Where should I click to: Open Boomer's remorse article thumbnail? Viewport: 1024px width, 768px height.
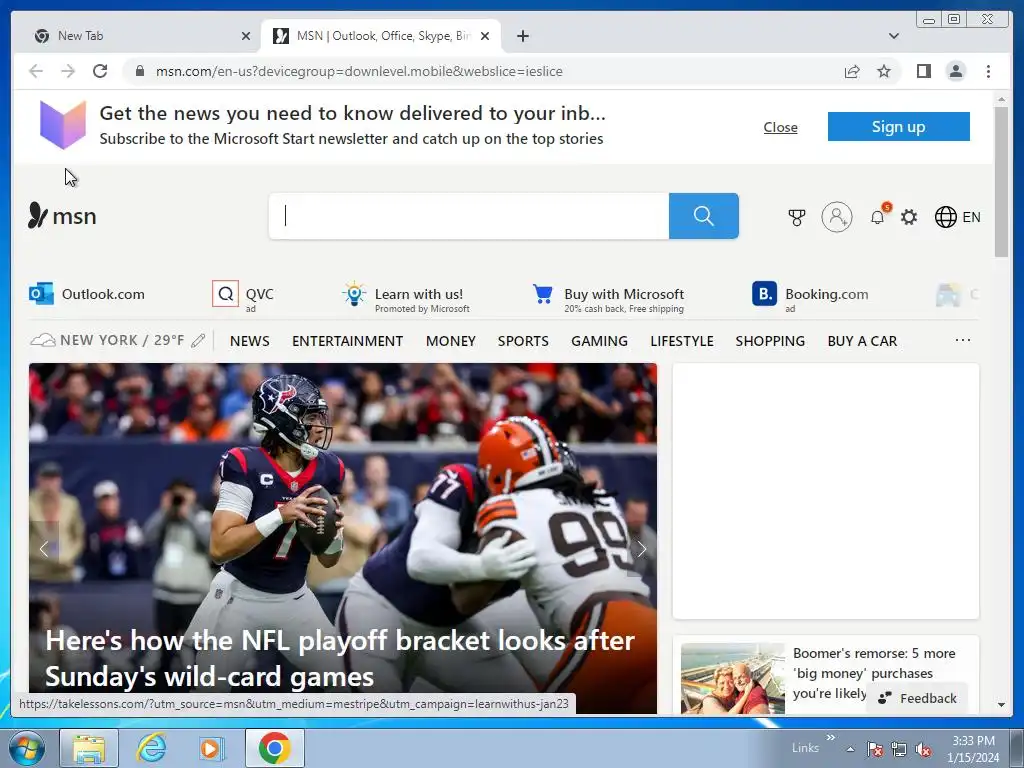tap(732, 679)
